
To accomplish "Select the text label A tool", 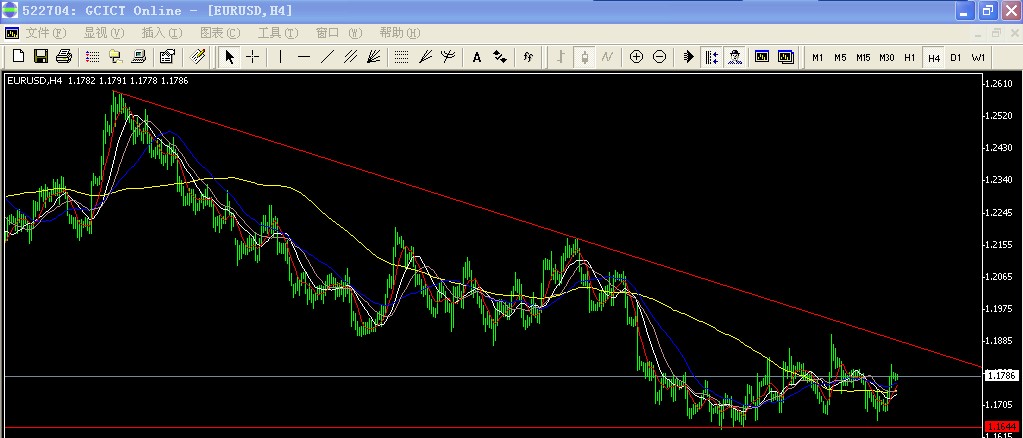I will tap(476, 57).
